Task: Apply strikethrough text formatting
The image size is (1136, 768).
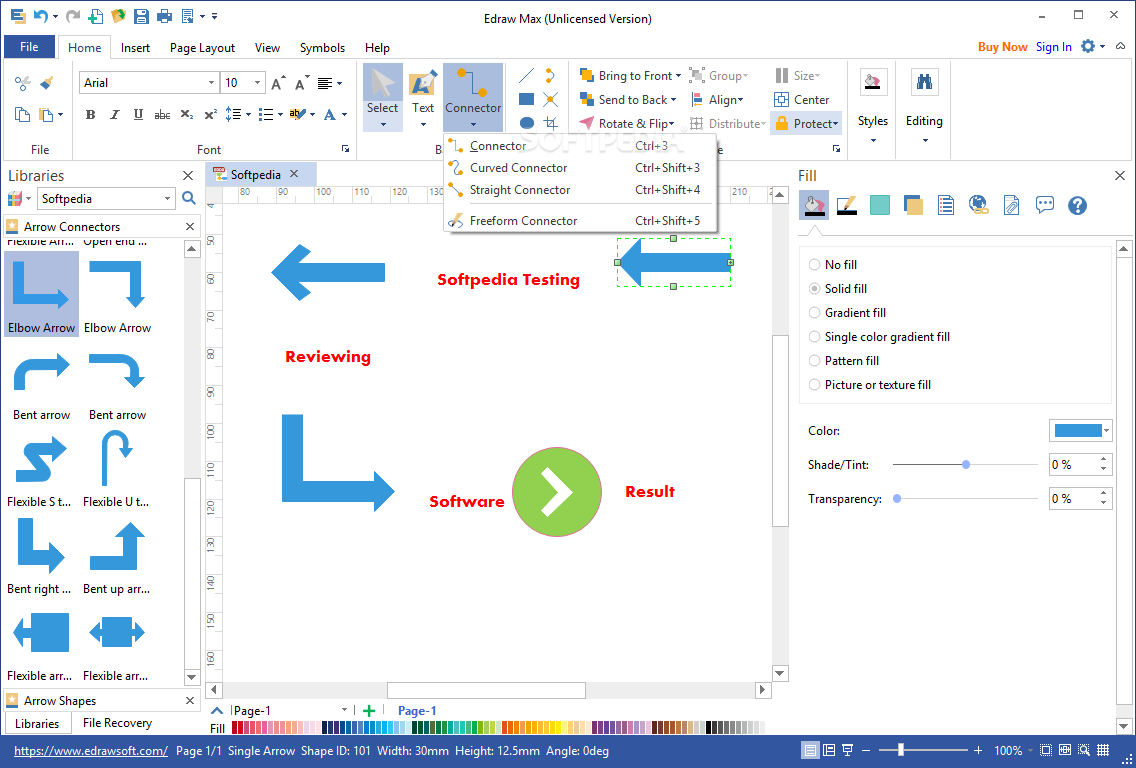Action: pyautogui.click(x=162, y=114)
